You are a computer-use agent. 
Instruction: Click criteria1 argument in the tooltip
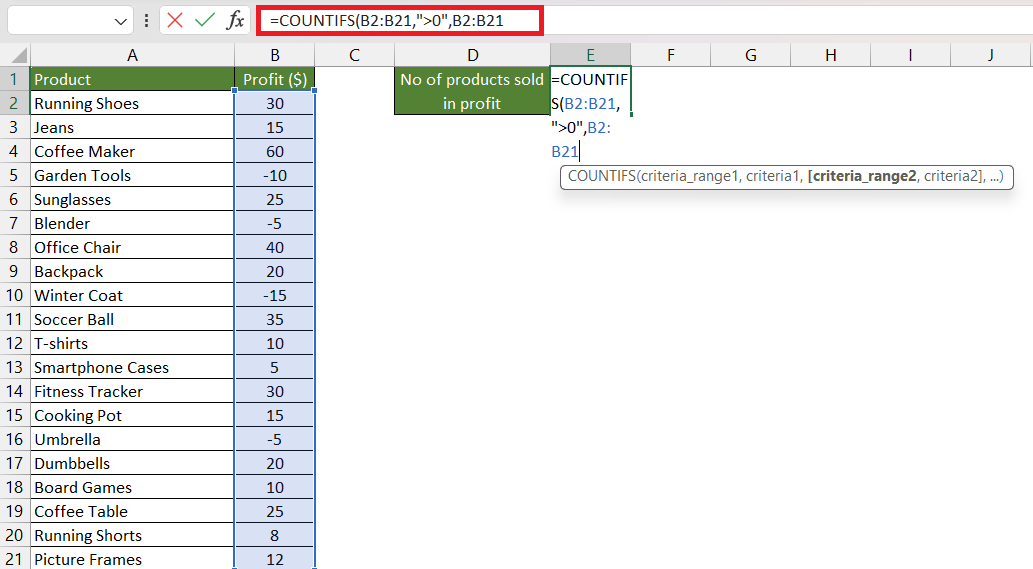click(x=773, y=176)
